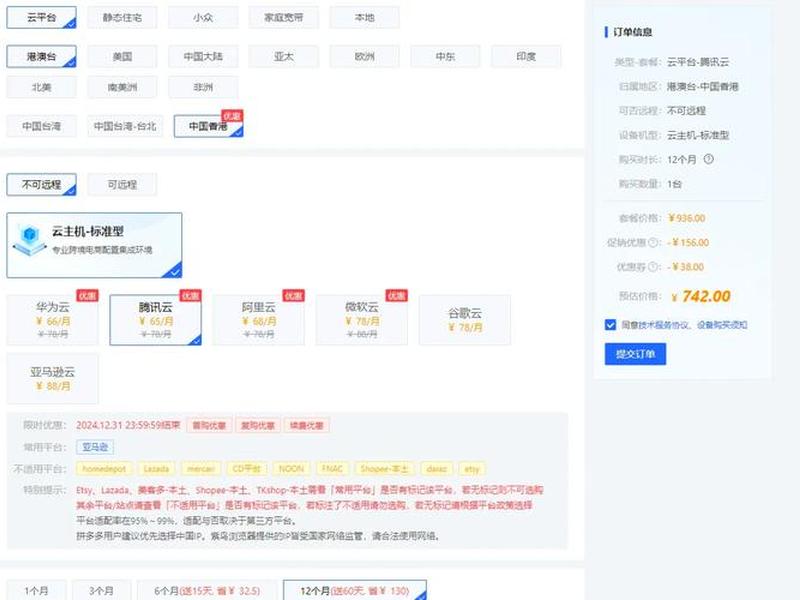This screenshot has height=600, width=800.
Task: Open the 设备购买须知 link
Action: (722, 325)
